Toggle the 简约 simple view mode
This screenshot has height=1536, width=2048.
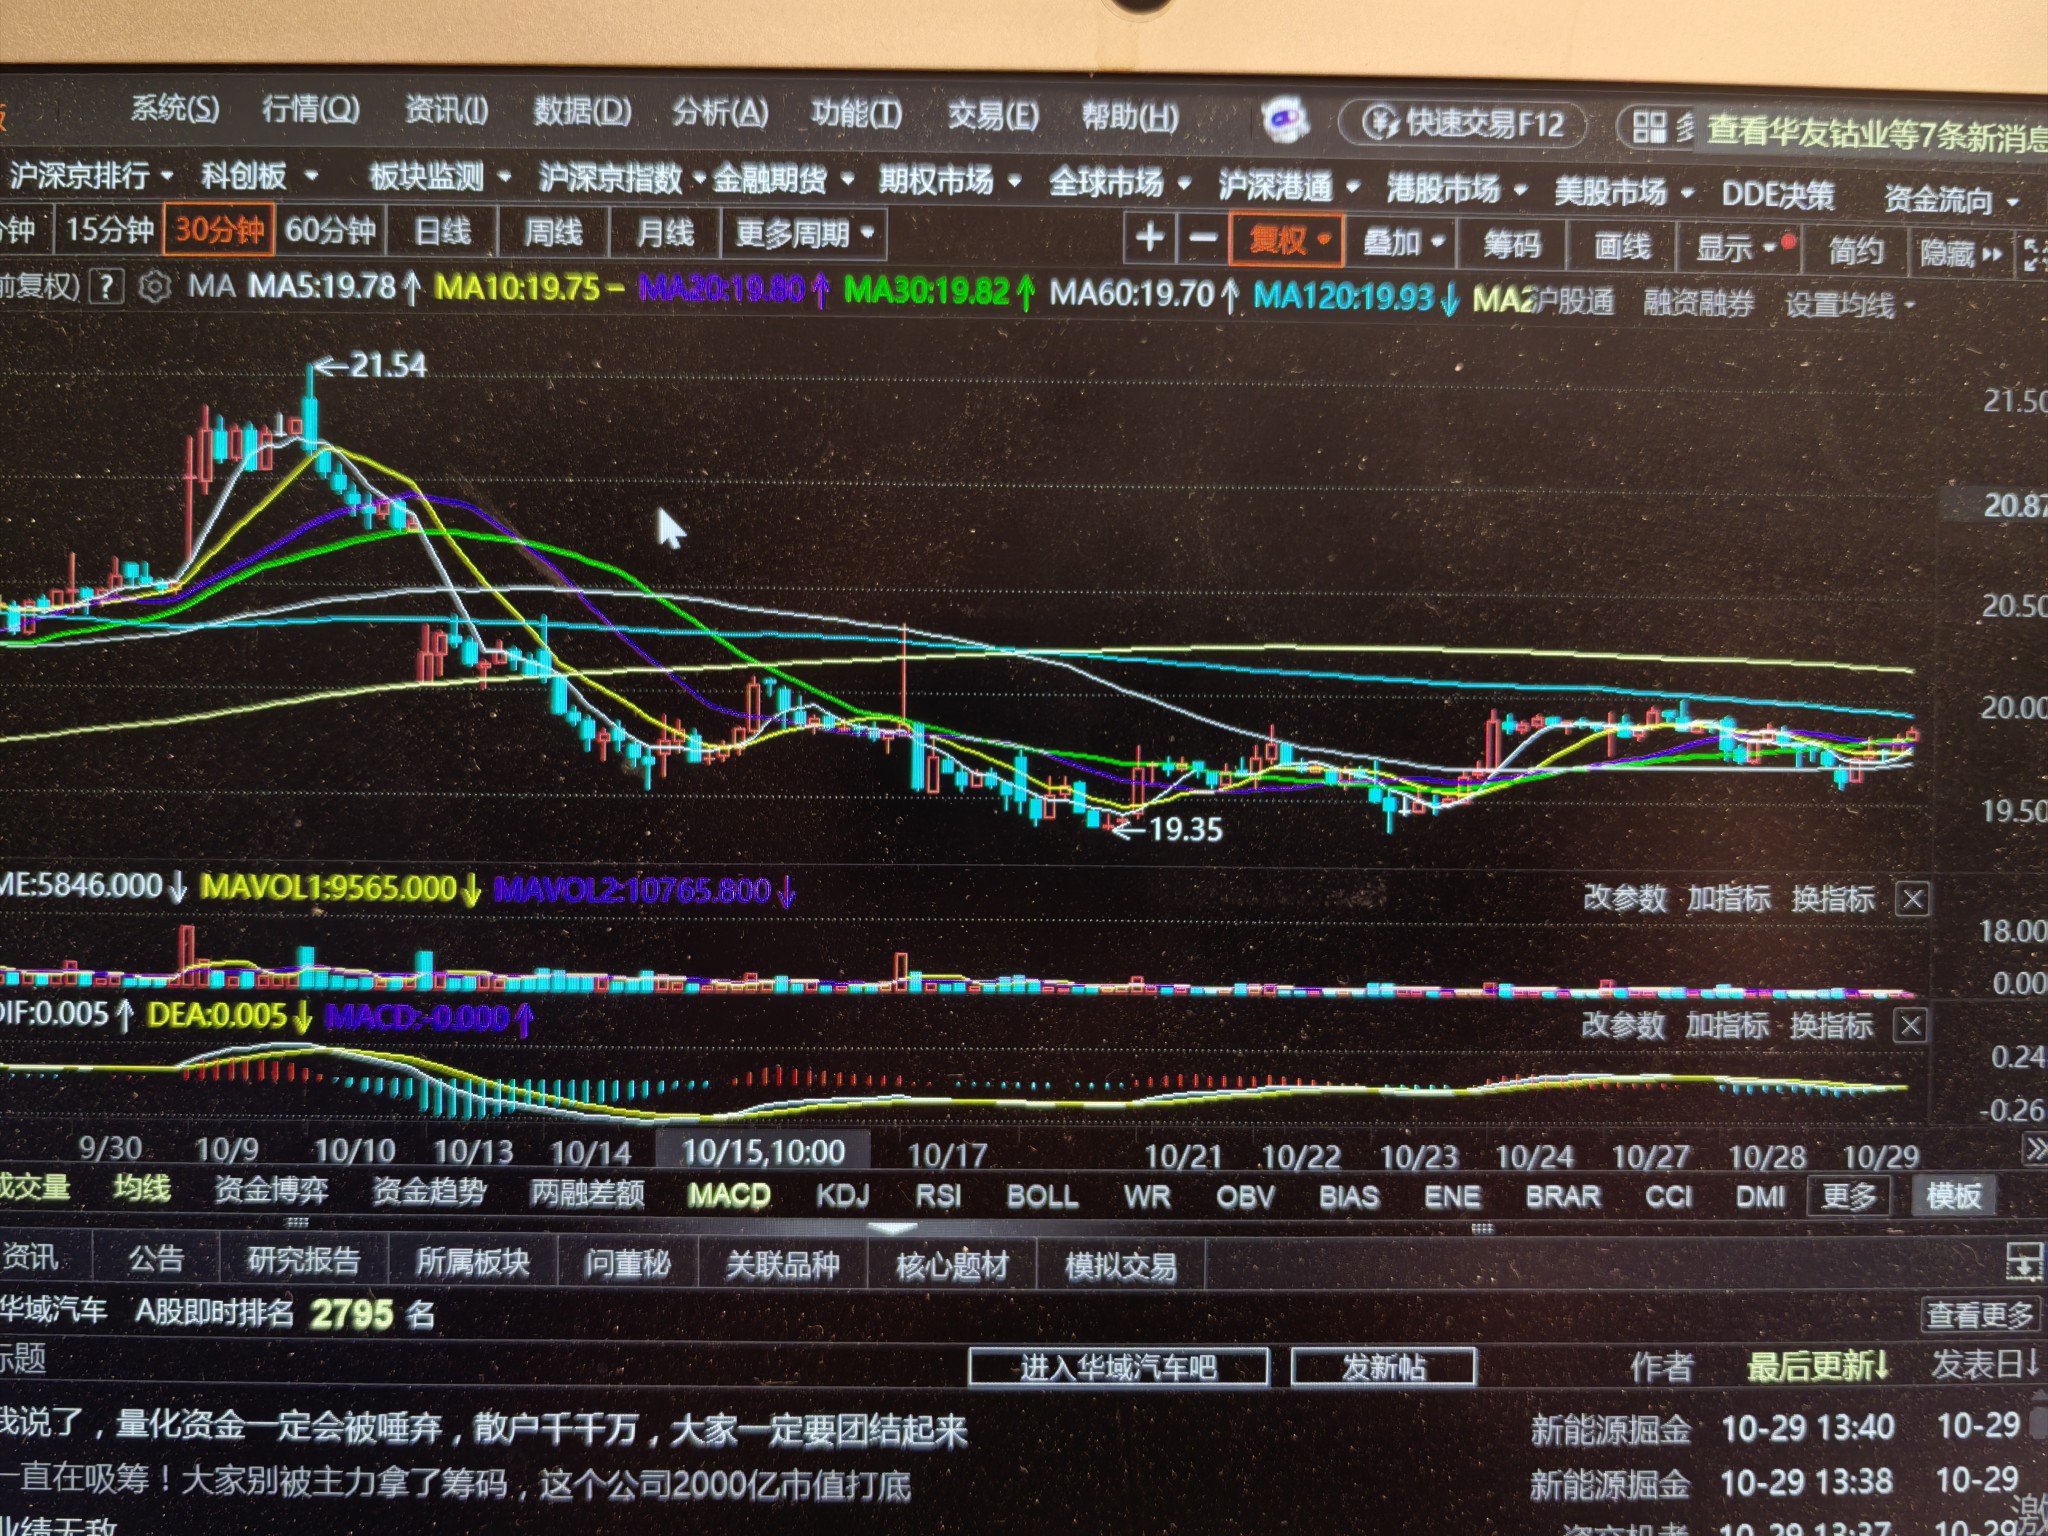point(1855,250)
